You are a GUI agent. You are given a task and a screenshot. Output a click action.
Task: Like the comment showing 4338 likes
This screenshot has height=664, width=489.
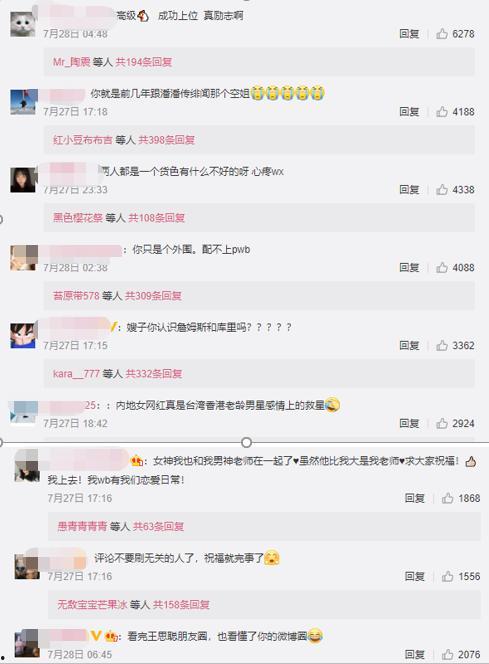pos(442,189)
